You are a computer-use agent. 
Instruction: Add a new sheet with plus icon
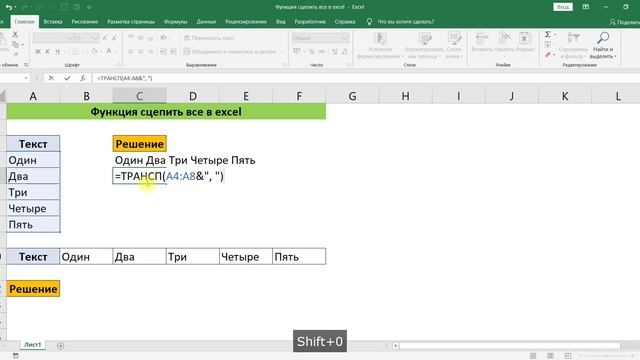[x=60, y=346]
